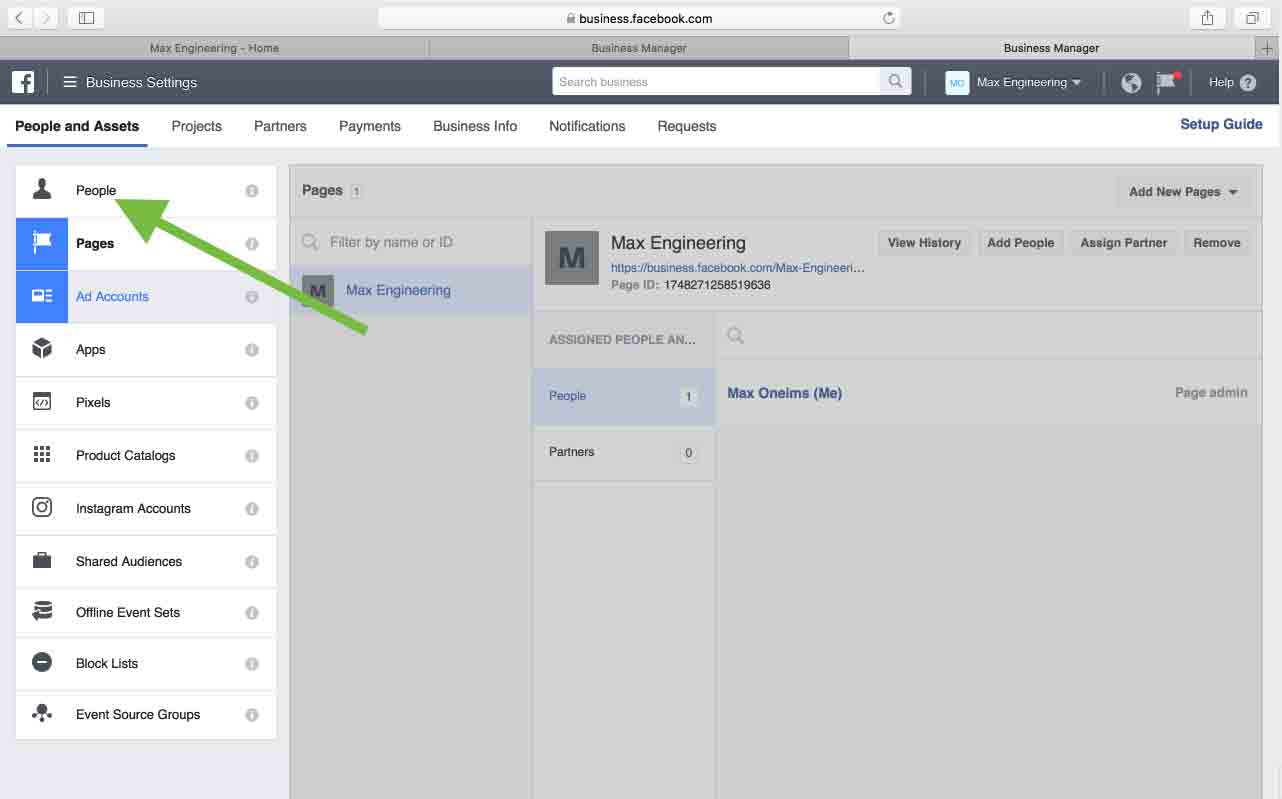Click the Search business input field
The image size is (1282, 799).
(716, 82)
